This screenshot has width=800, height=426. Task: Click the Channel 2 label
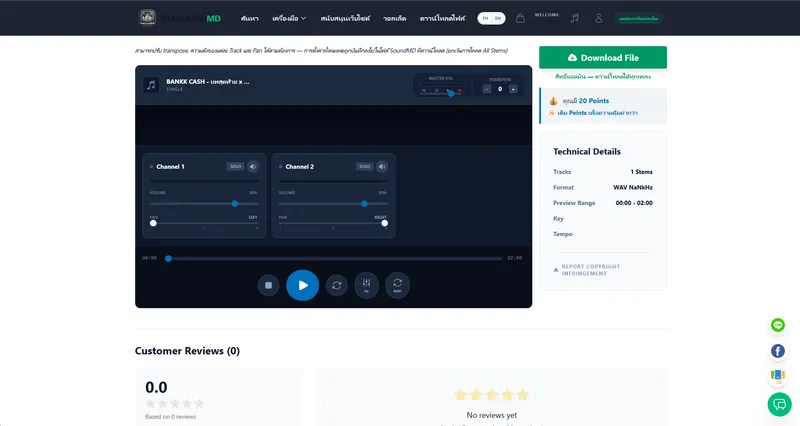[x=299, y=166]
